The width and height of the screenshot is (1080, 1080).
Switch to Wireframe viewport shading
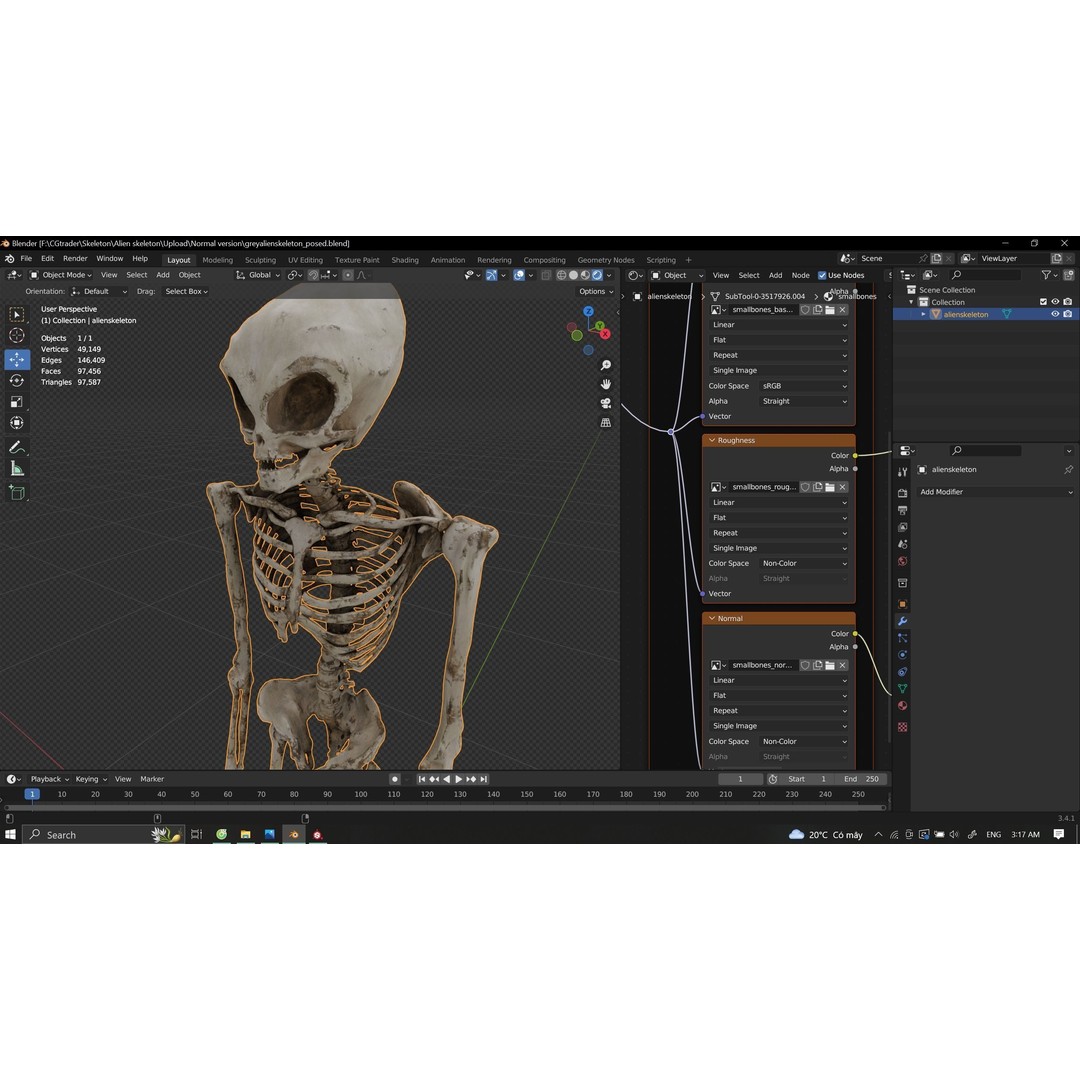(561, 275)
